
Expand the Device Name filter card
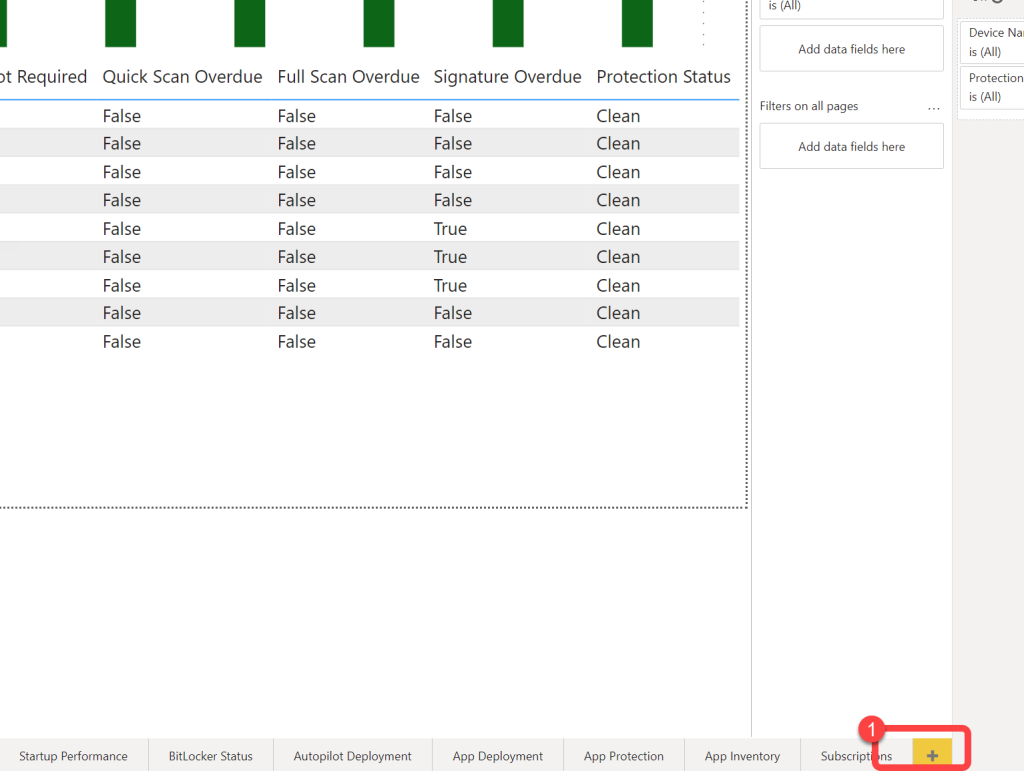(992, 42)
